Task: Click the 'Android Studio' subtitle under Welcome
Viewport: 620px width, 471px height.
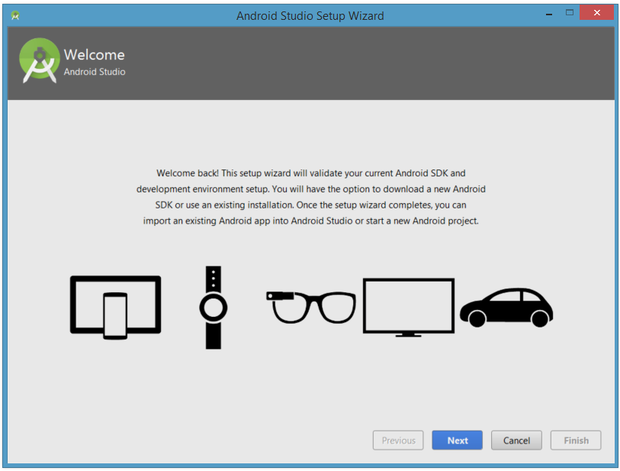Action: pyautogui.click(x=95, y=72)
